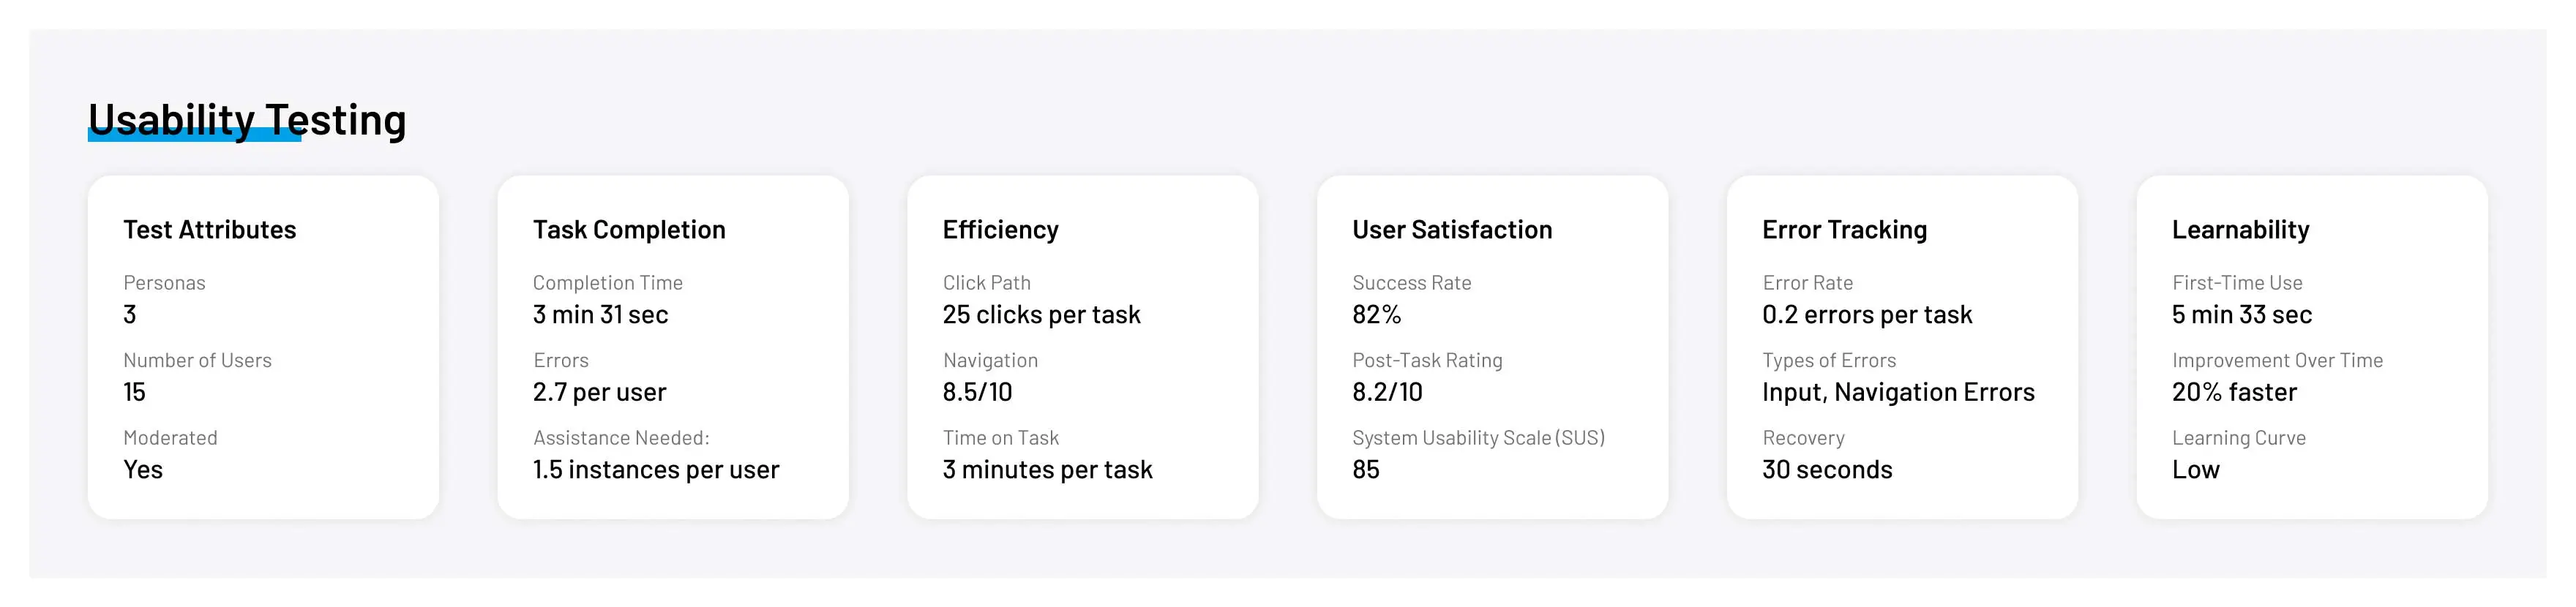Screen dimensions: 2576x607
Task: Click the System Usability Scale (SUS) label
Action: [1478, 438]
